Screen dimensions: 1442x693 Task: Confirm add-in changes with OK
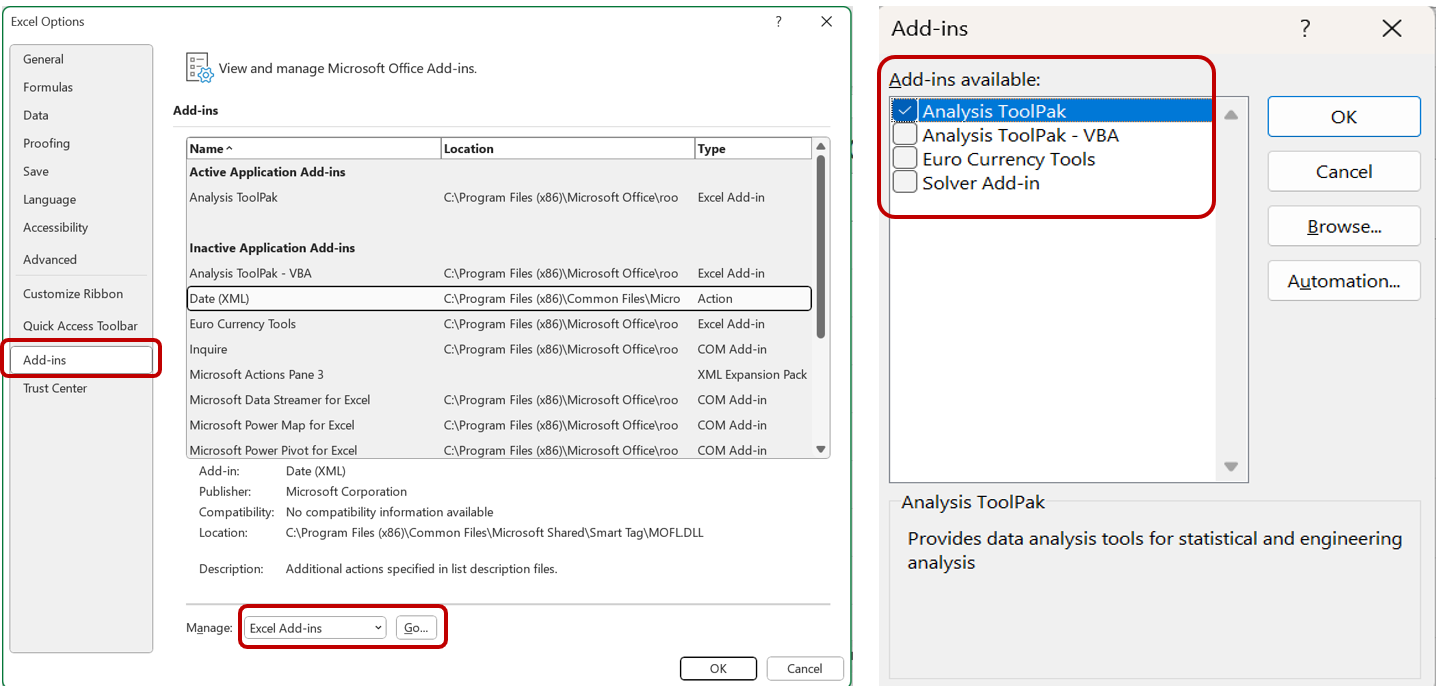click(1343, 116)
